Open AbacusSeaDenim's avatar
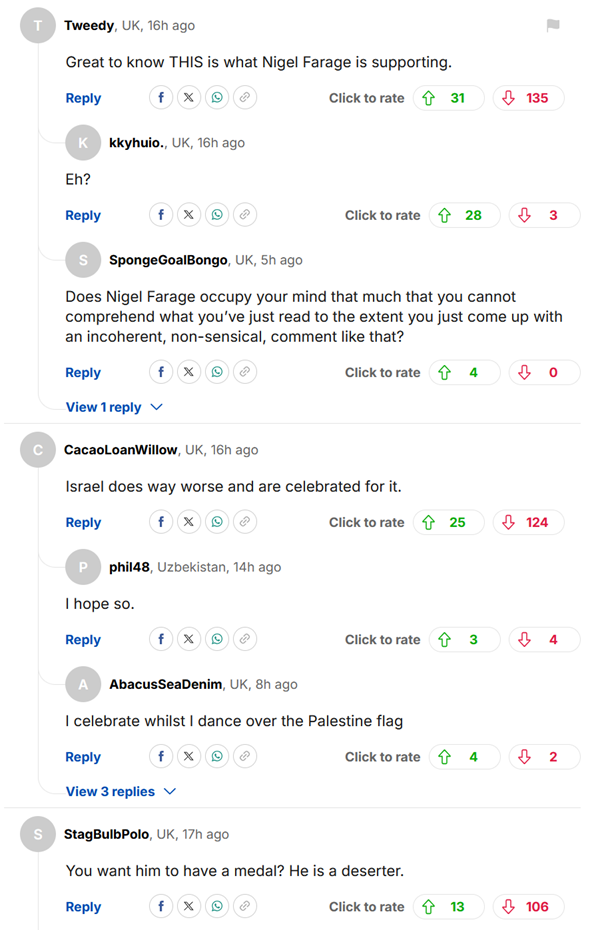 pyautogui.click(x=83, y=684)
